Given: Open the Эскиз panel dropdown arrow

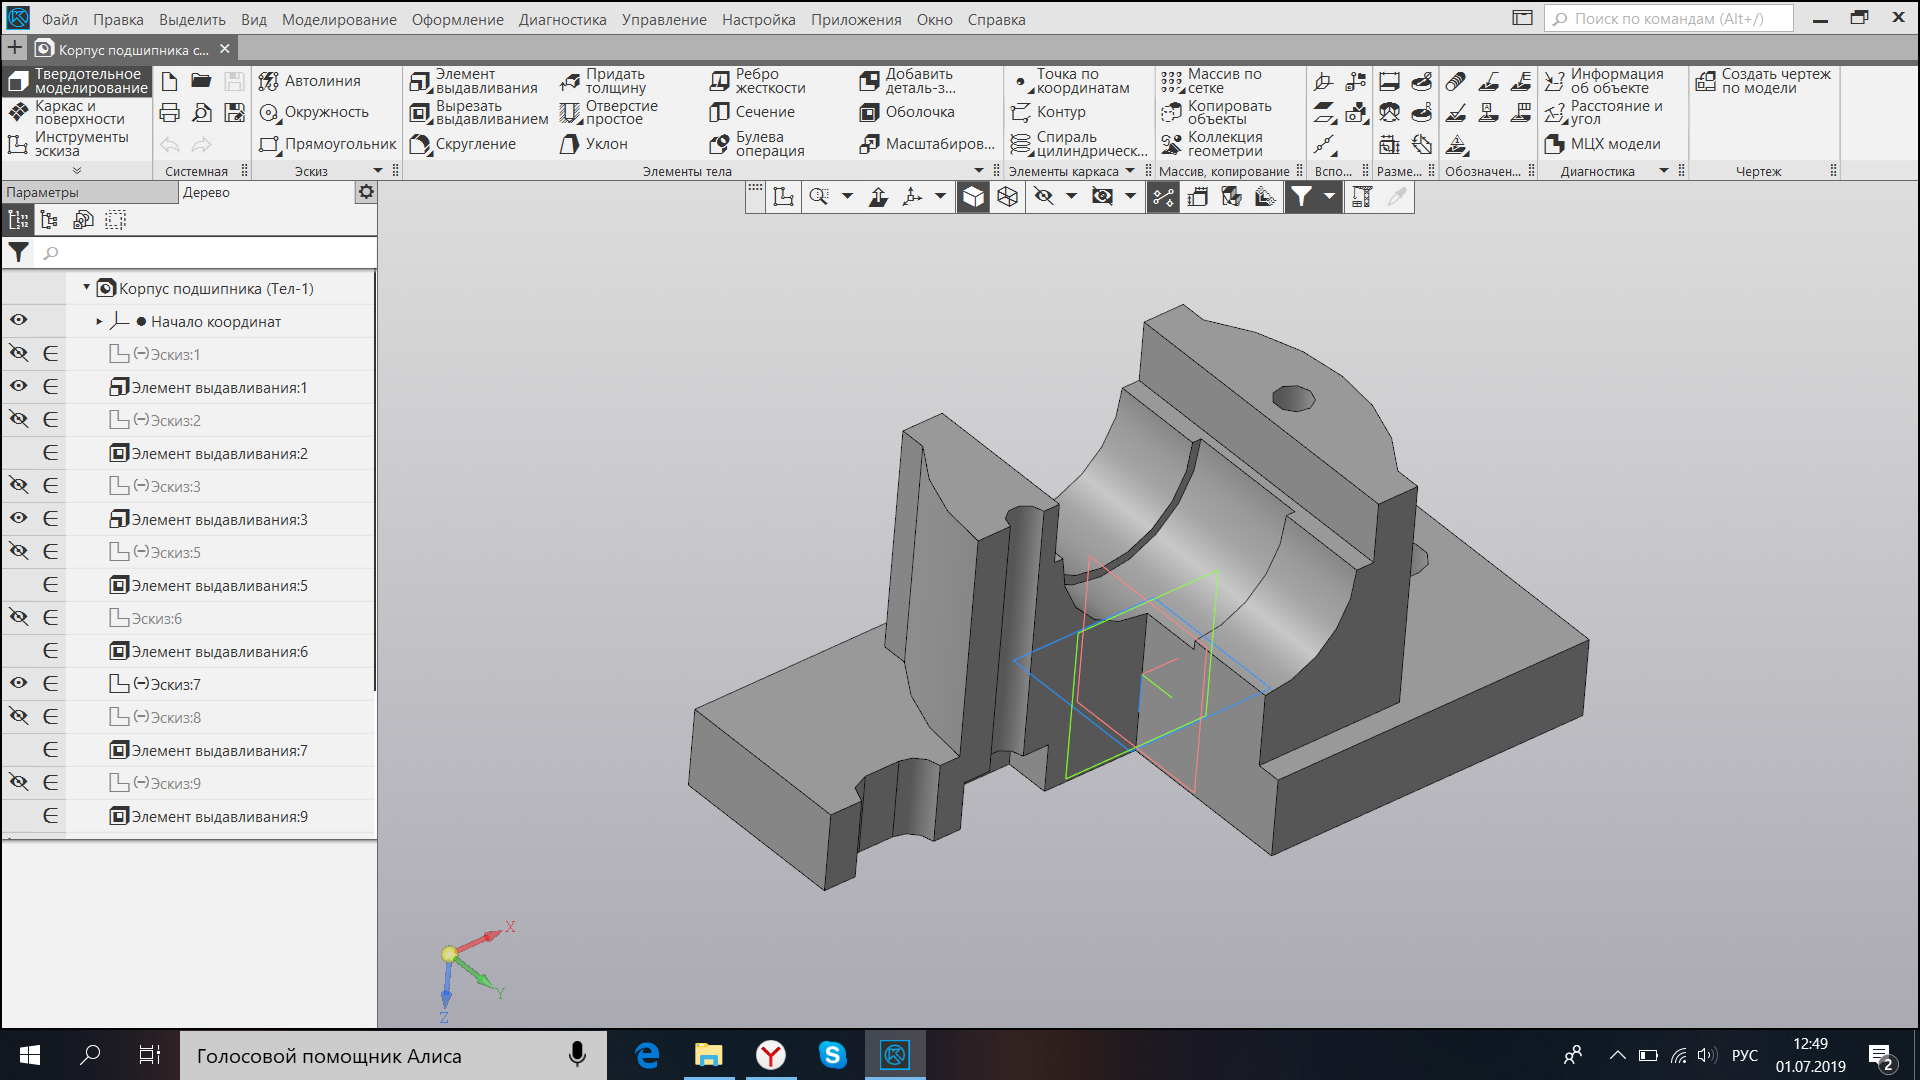Looking at the screenshot, I should (x=378, y=171).
